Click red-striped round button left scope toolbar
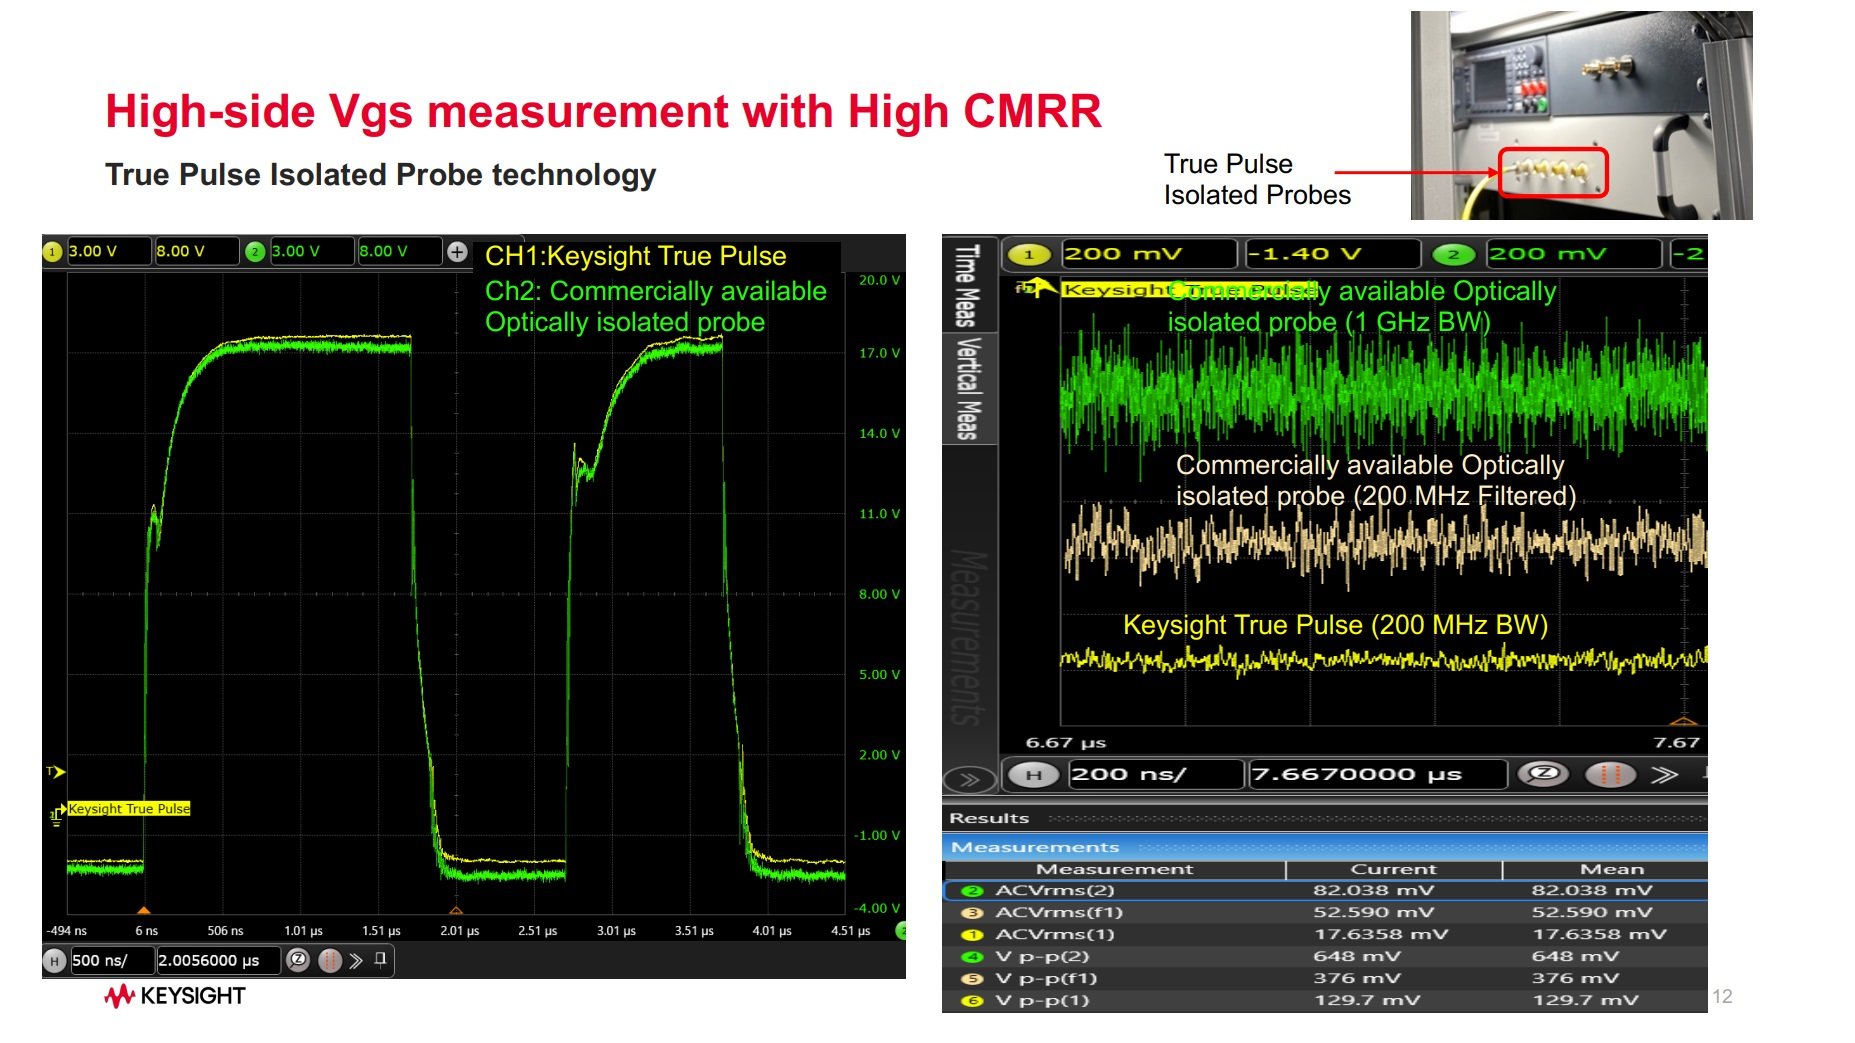The width and height of the screenshot is (1855, 1043). 330,960
